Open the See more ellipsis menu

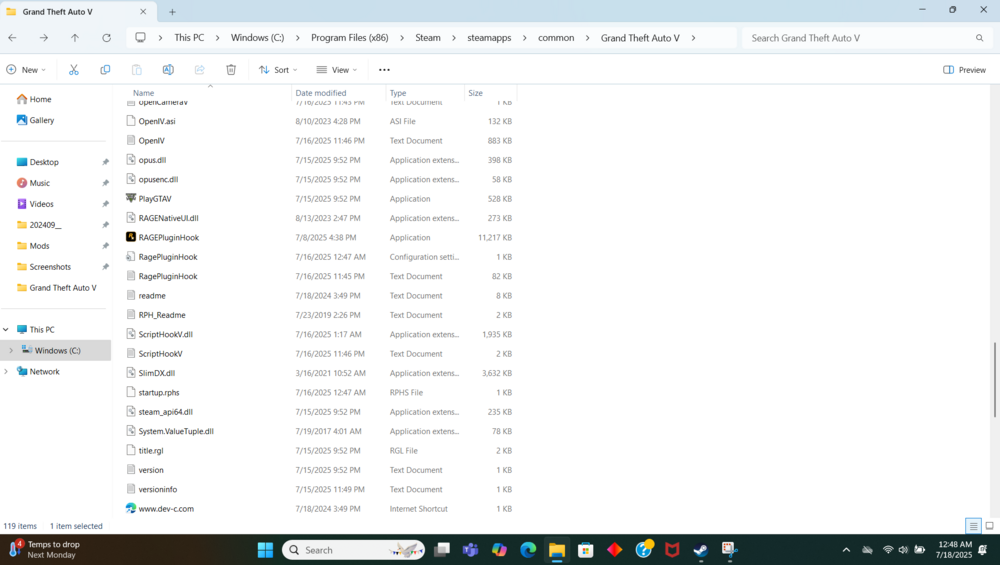point(384,70)
